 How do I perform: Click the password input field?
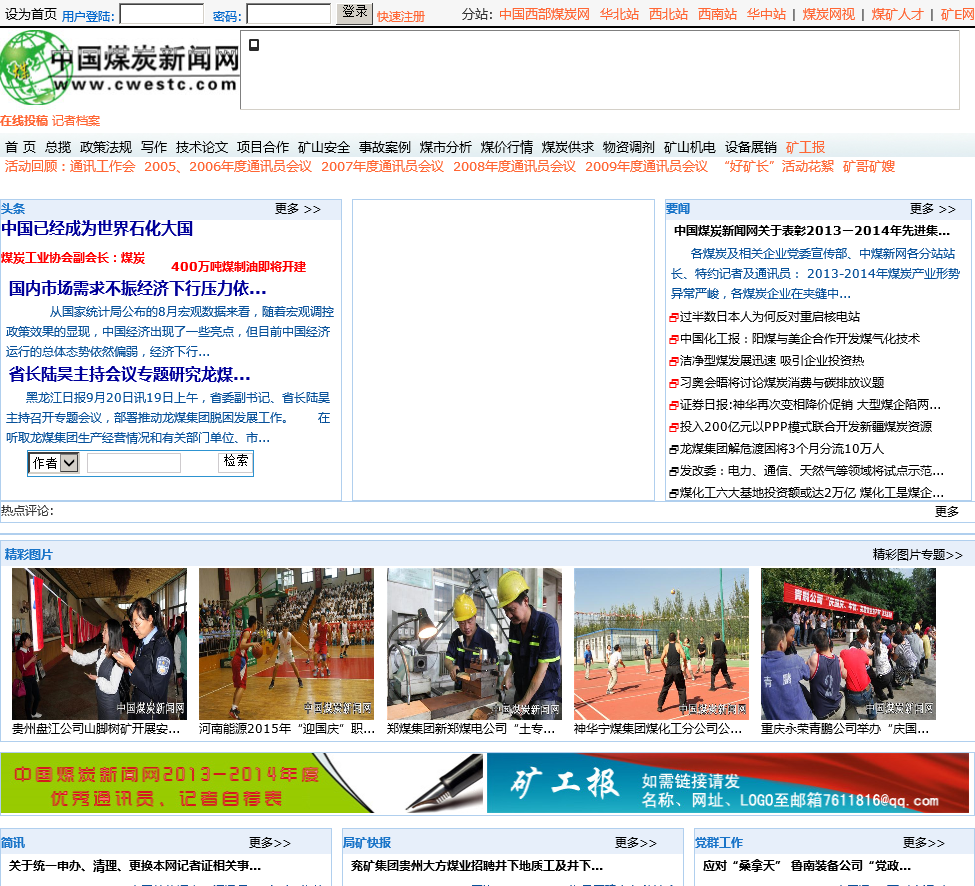[x=289, y=14]
